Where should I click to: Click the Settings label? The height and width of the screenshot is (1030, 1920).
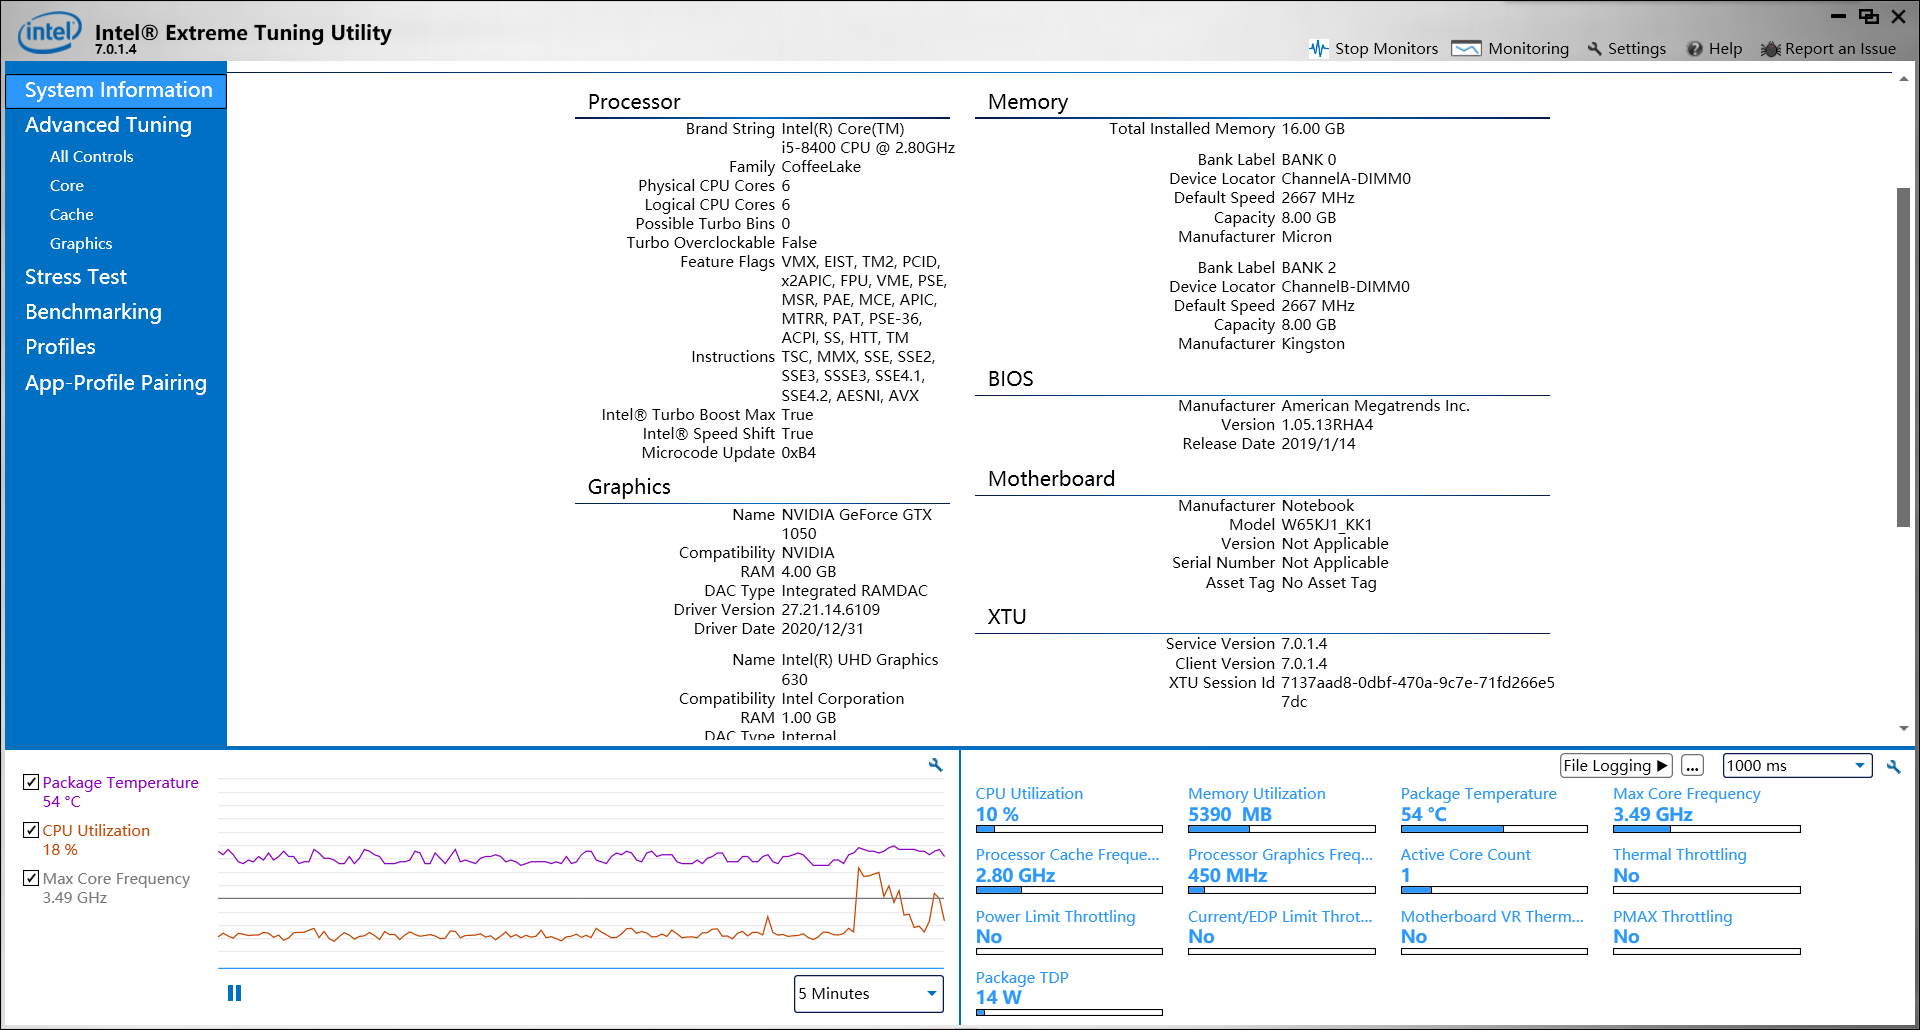point(1637,49)
